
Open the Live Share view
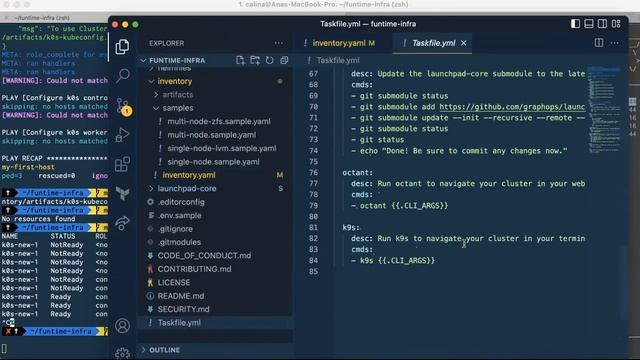pos(122,222)
